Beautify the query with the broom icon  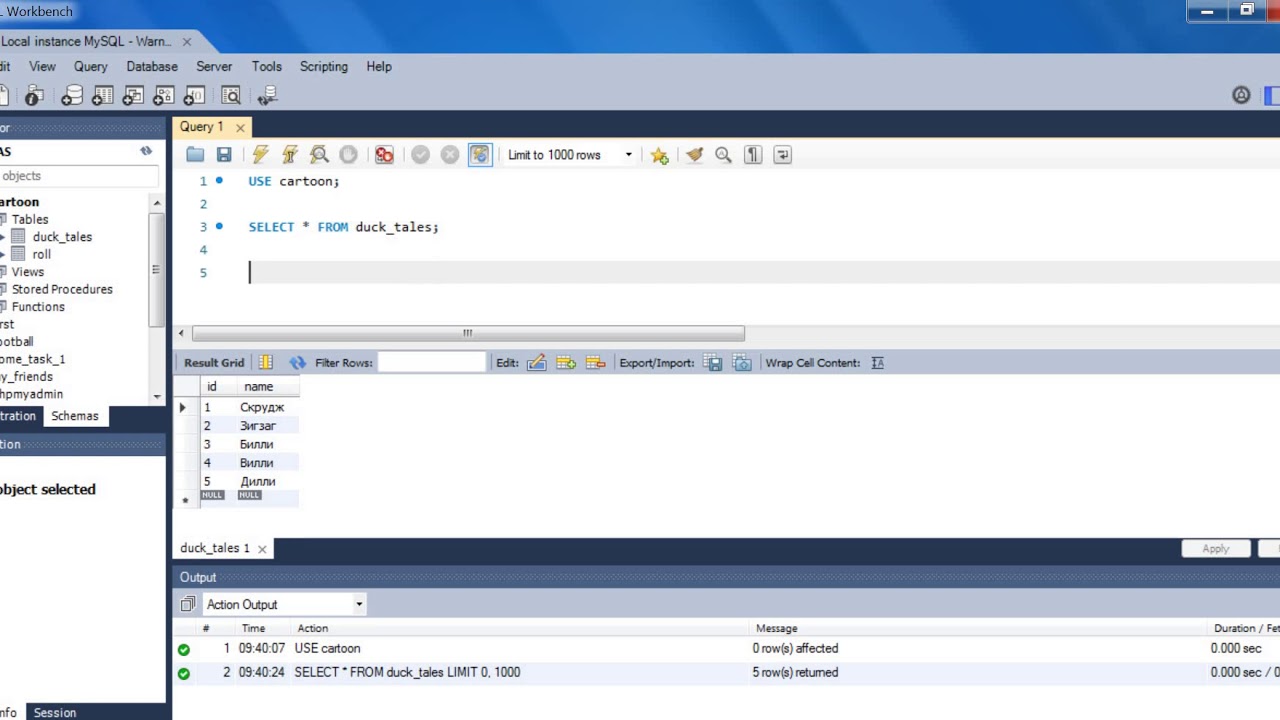click(x=694, y=155)
